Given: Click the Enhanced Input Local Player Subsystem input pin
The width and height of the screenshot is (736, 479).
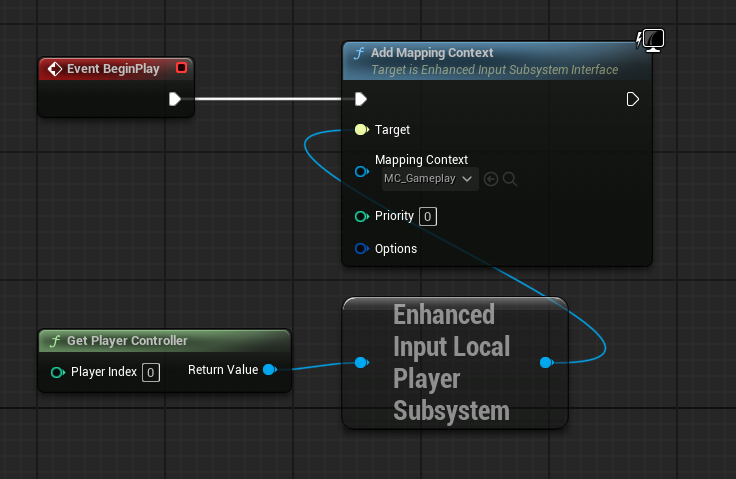Looking at the screenshot, I should click(361, 363).
